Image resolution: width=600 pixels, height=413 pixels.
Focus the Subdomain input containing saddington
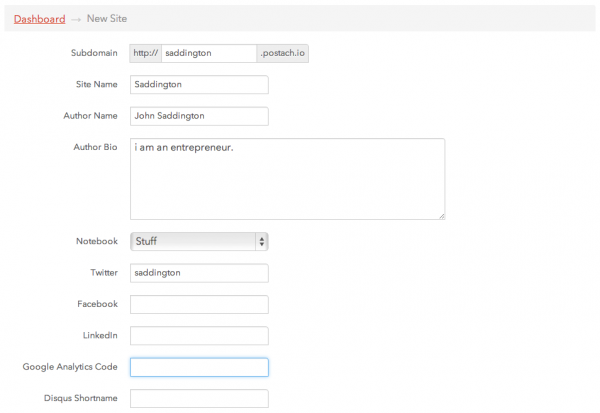tap(209, 53)
